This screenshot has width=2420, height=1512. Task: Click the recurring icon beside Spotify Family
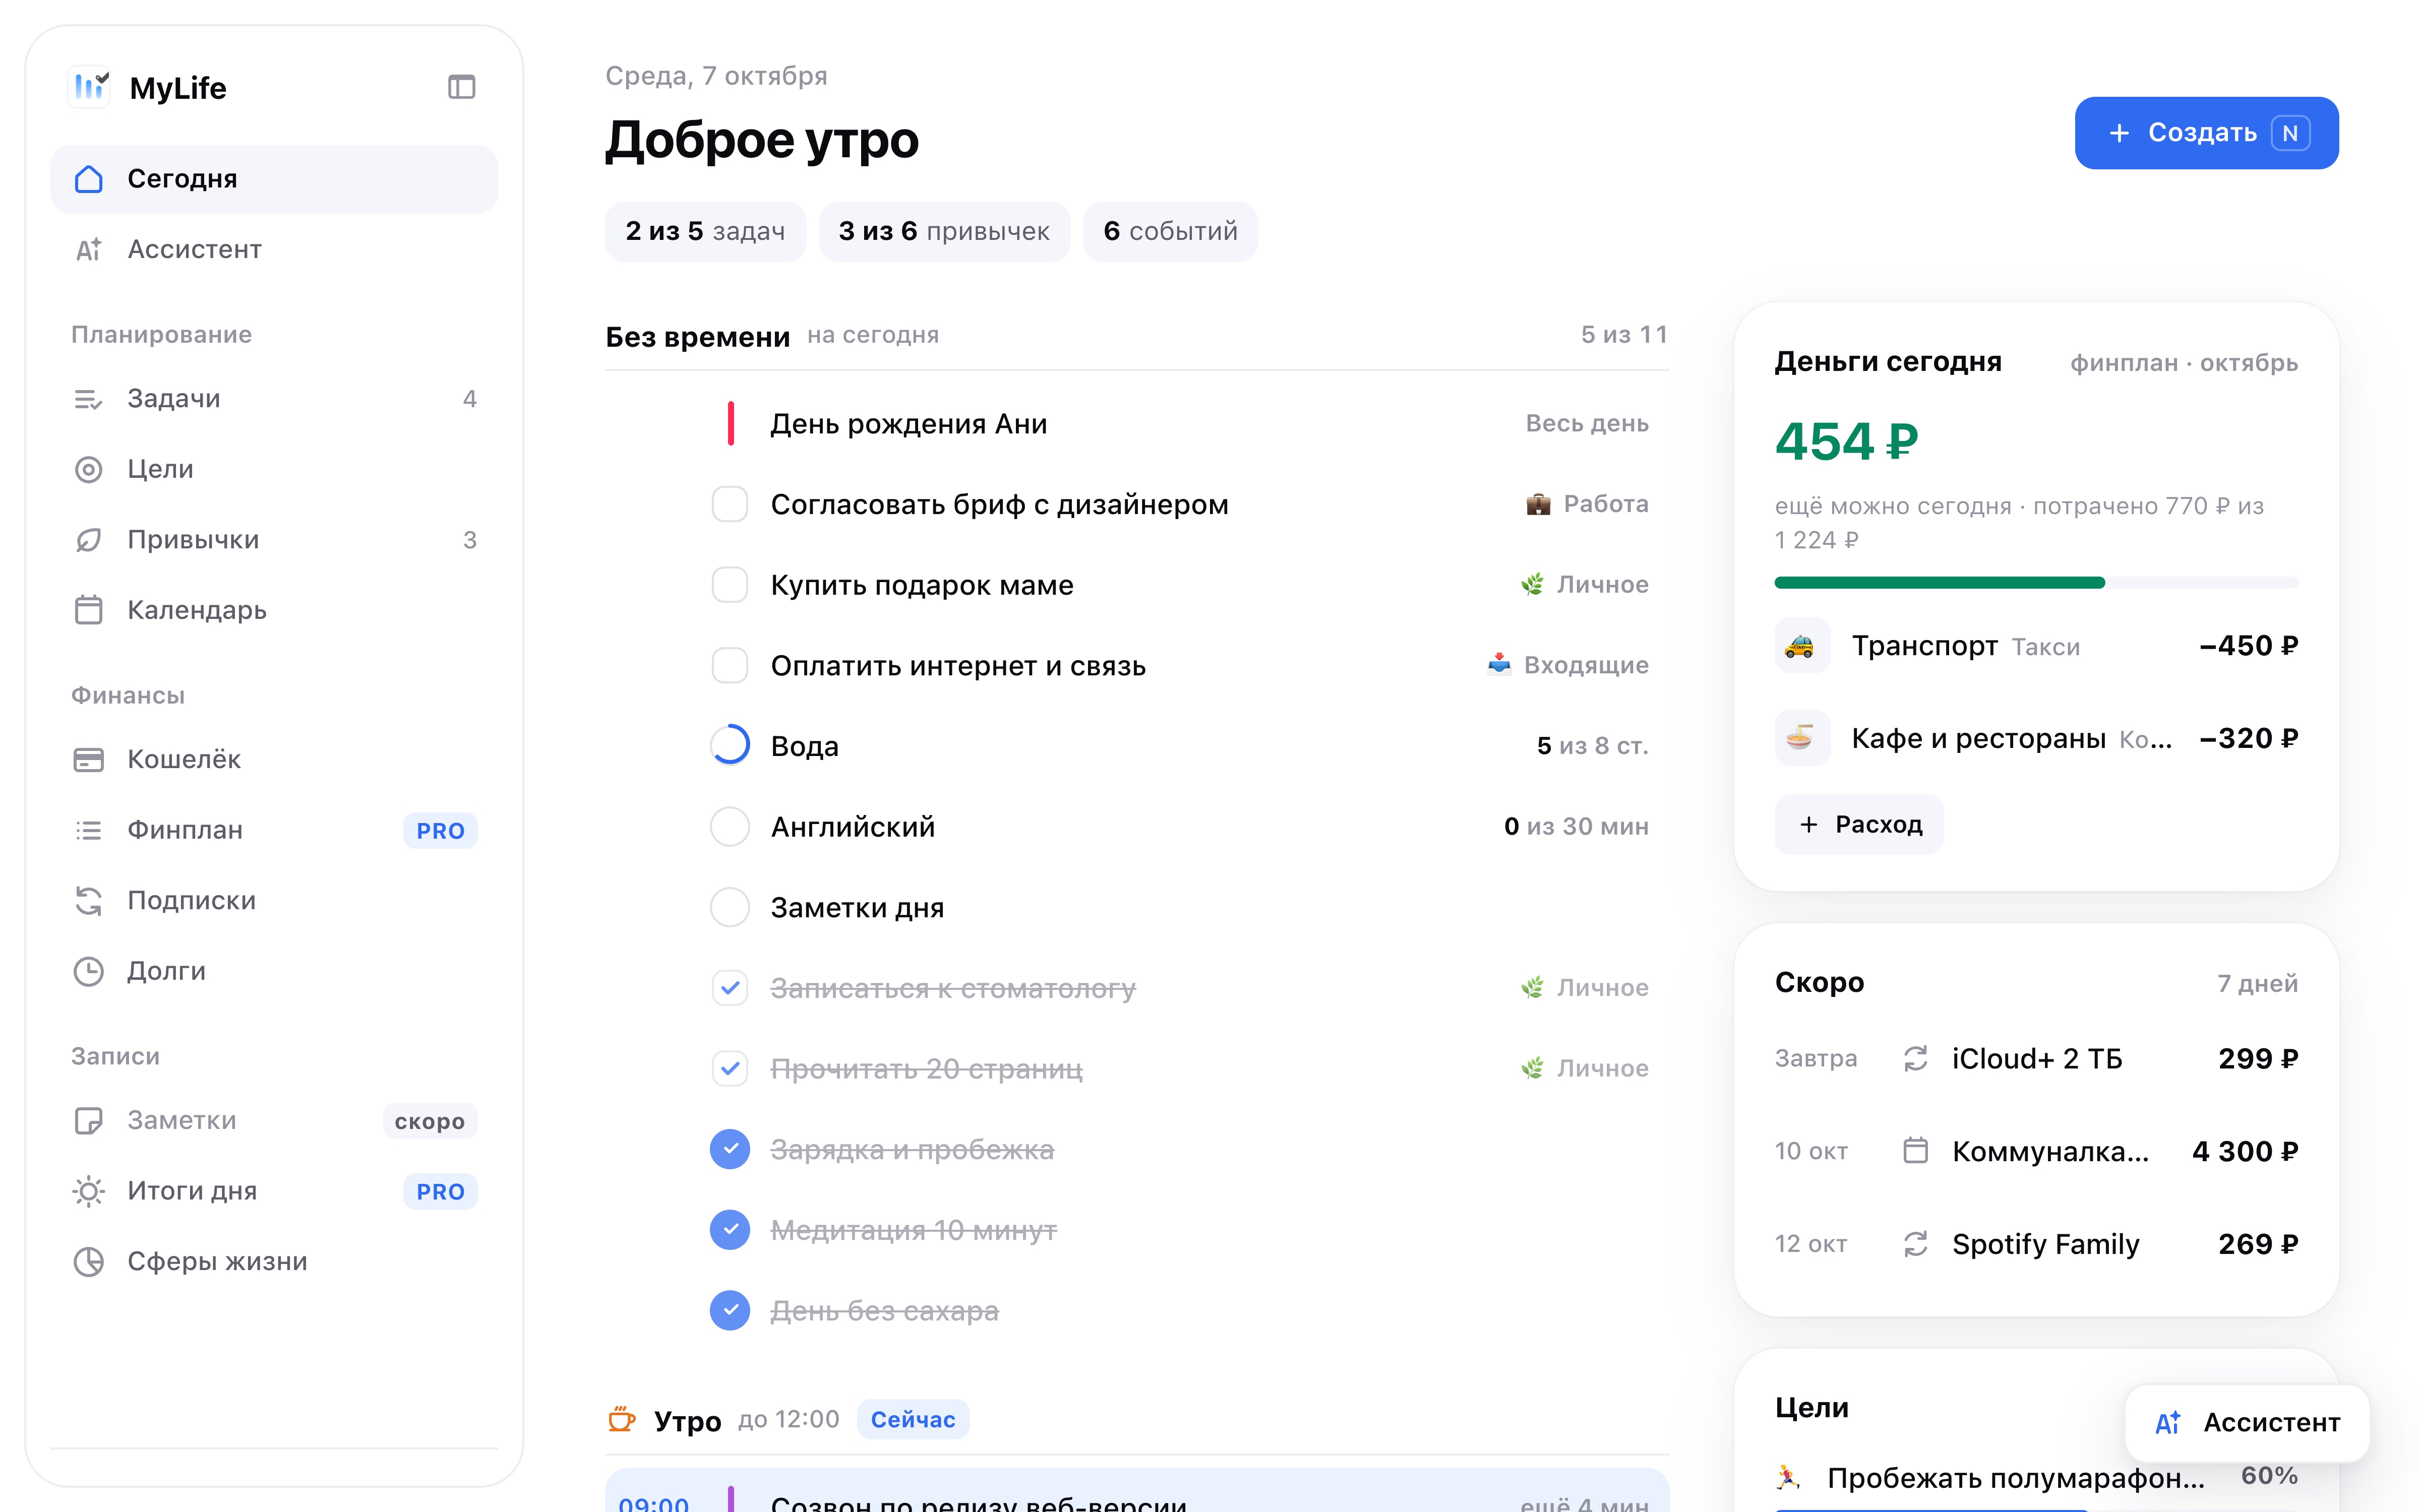[1915, 1244]
